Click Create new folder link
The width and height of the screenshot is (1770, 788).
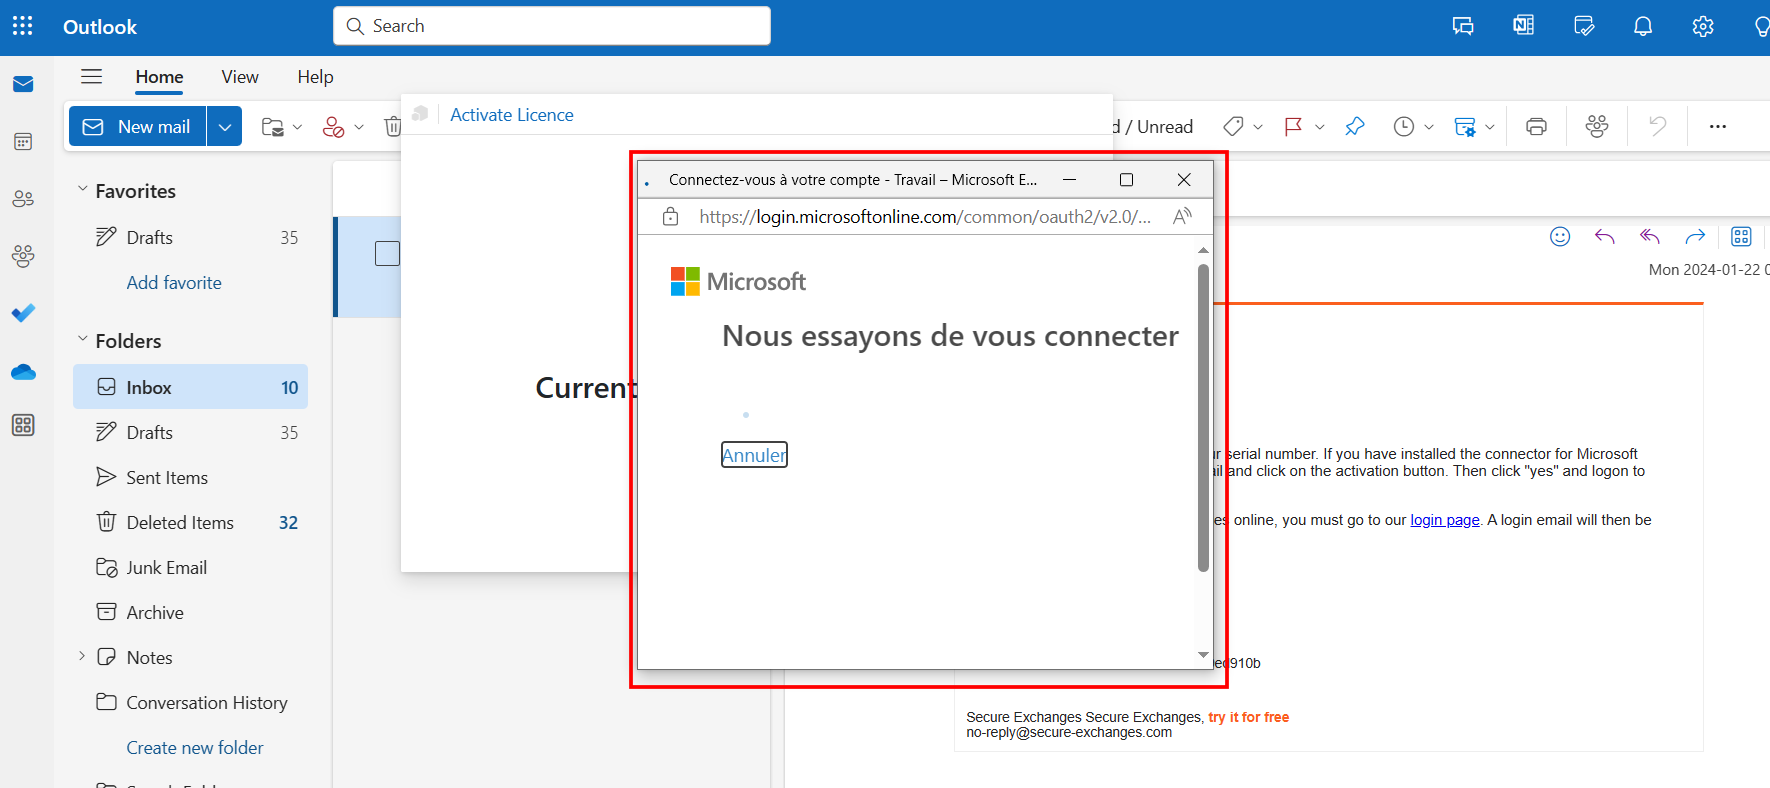195,747
